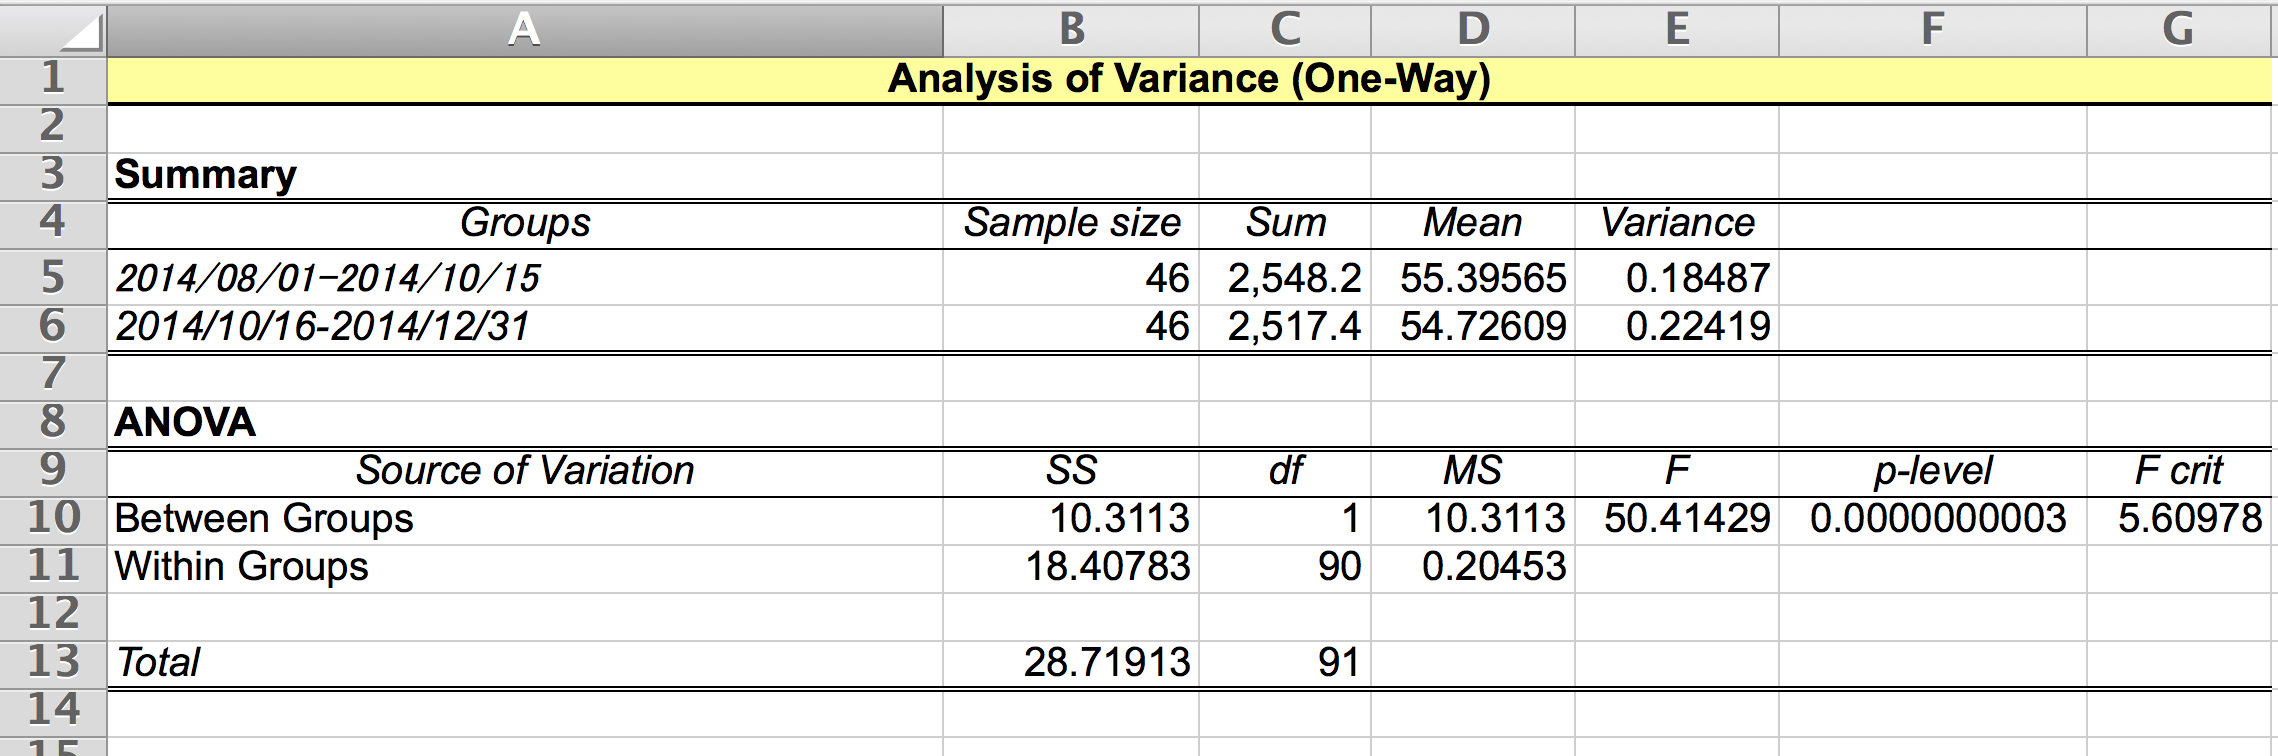Click the Summary heading cell
Screen dimensions: 2278x756
(525, 175)
